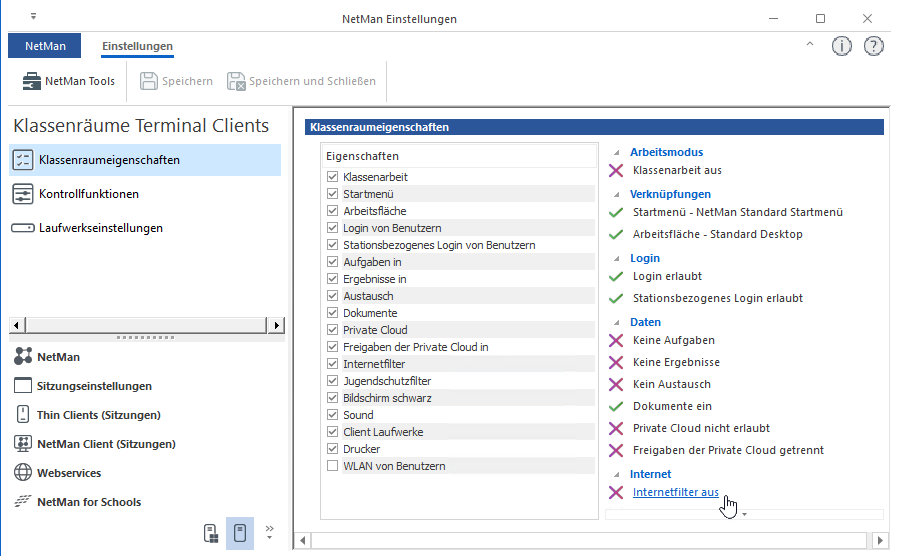Open NetMan for Schools icon
Screen dimensions: 898x556
tap(23, 501)
